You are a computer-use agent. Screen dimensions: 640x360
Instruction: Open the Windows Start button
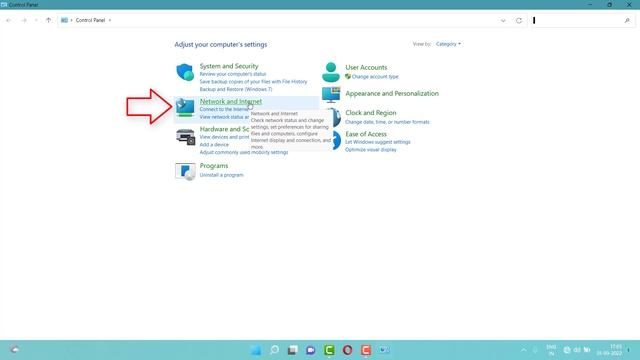256,350
